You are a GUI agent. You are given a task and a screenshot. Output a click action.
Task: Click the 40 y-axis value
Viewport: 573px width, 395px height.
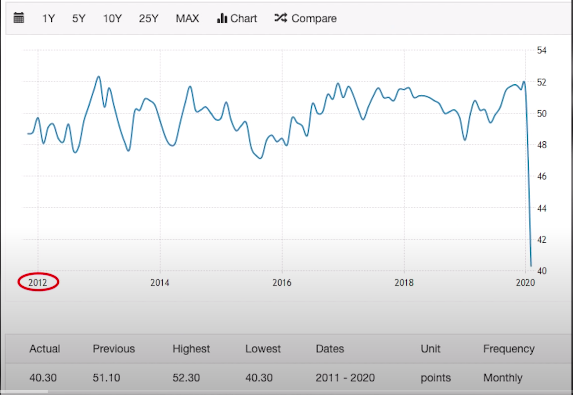[542, 271]
